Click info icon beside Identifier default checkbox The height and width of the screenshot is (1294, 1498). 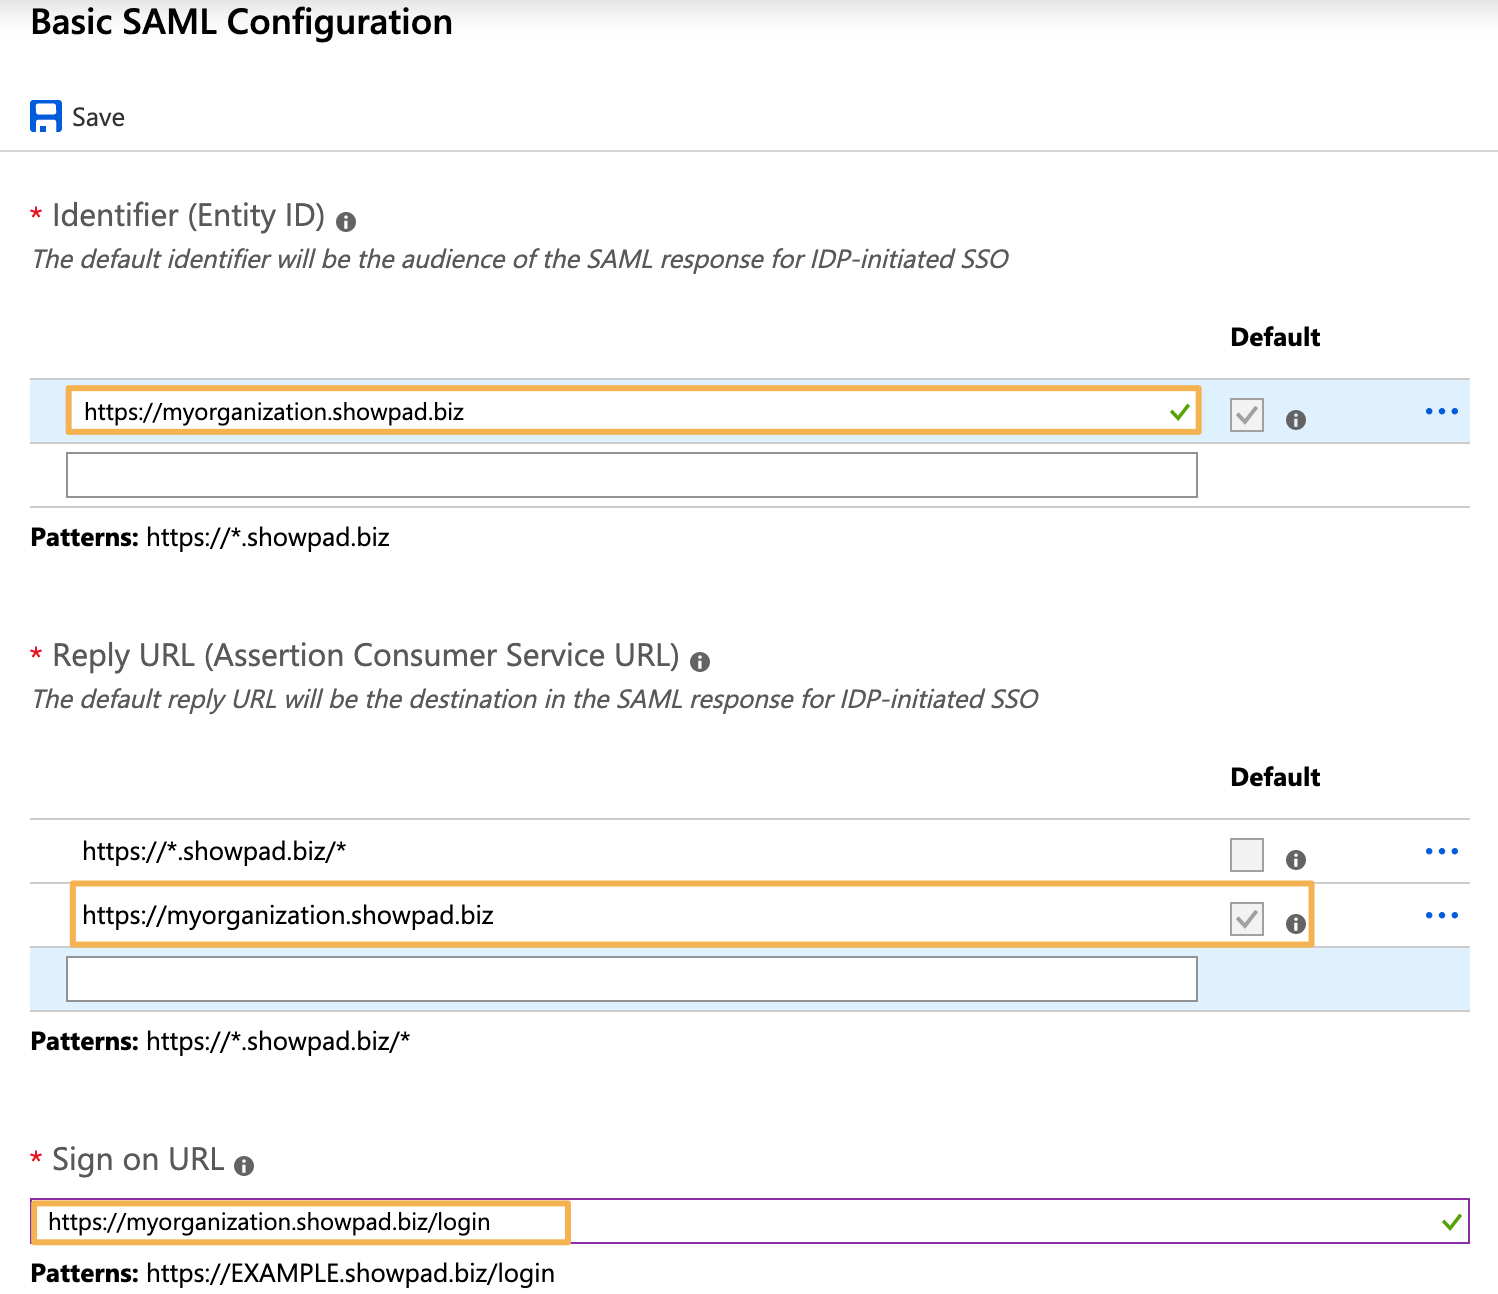tap(1296, 420)
